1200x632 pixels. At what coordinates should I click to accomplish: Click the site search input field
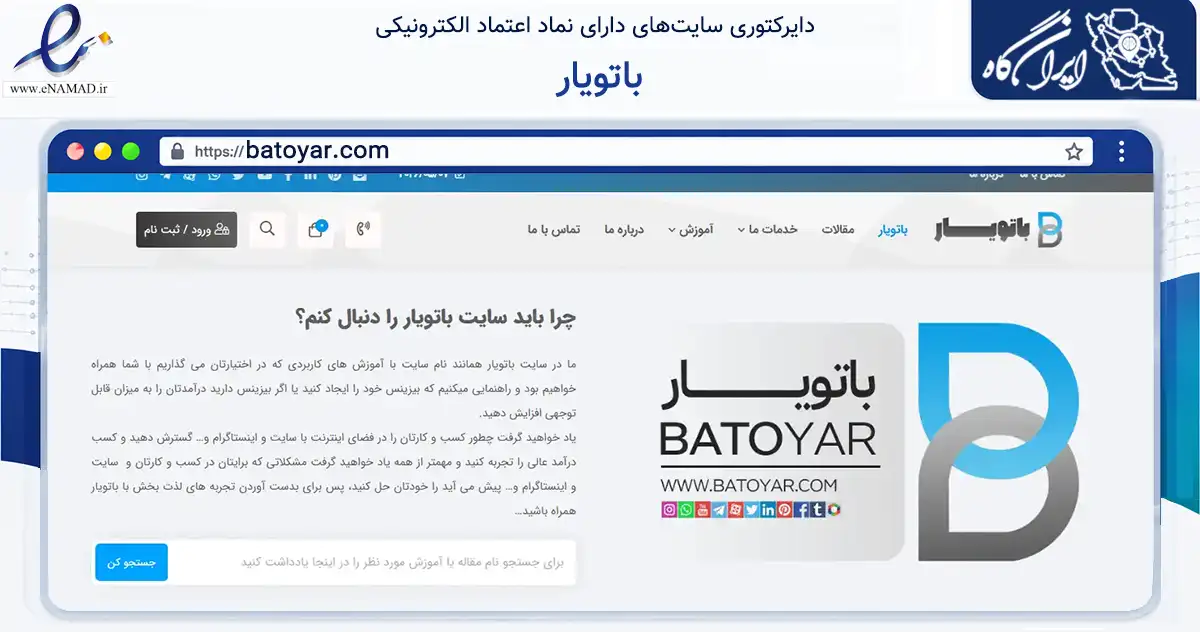click(x=372, y=562)
